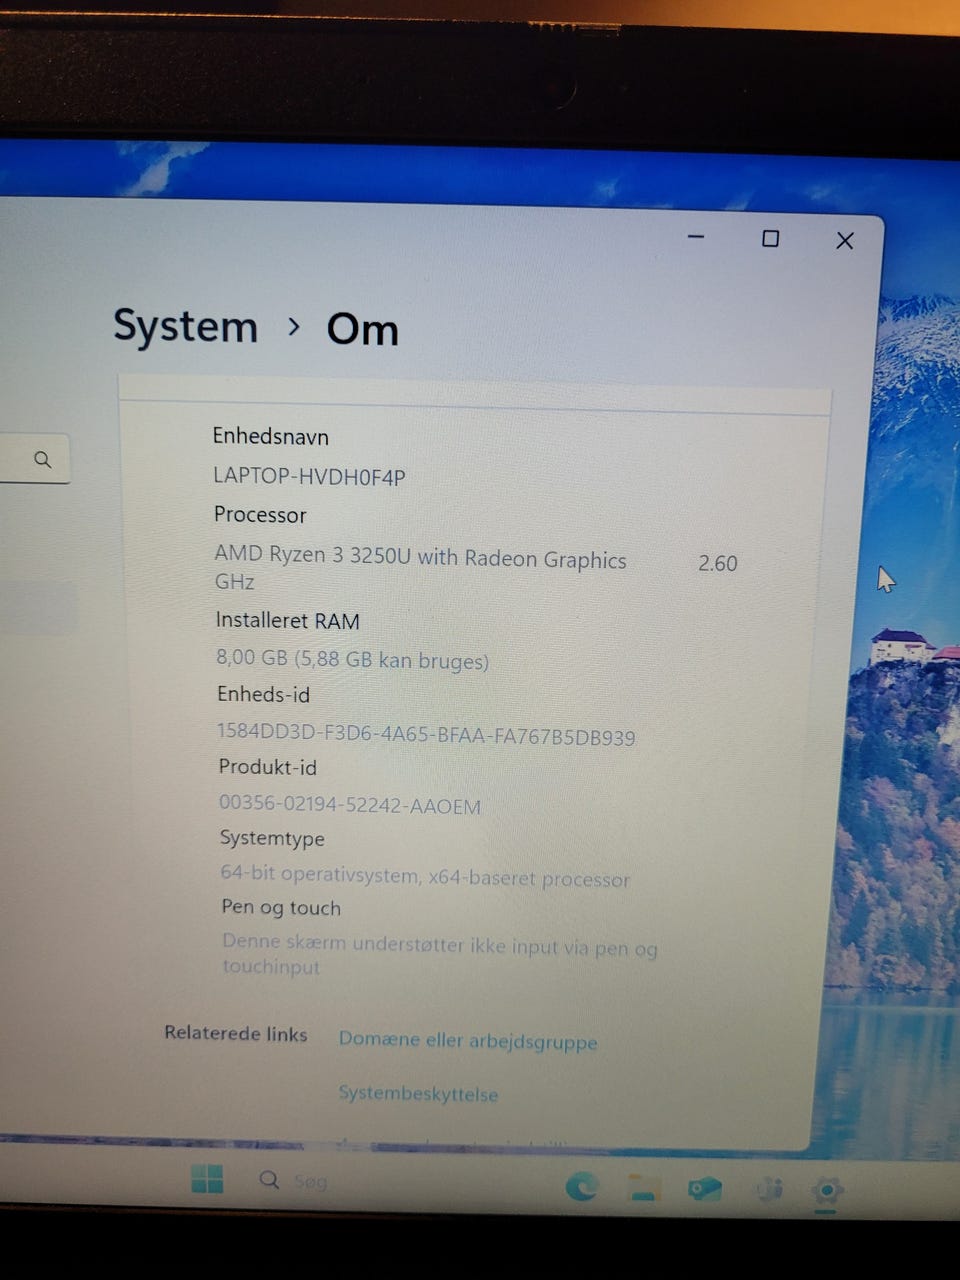Click the Relaterede links label
This screenshot has width=960, height=1280.
236,1033
